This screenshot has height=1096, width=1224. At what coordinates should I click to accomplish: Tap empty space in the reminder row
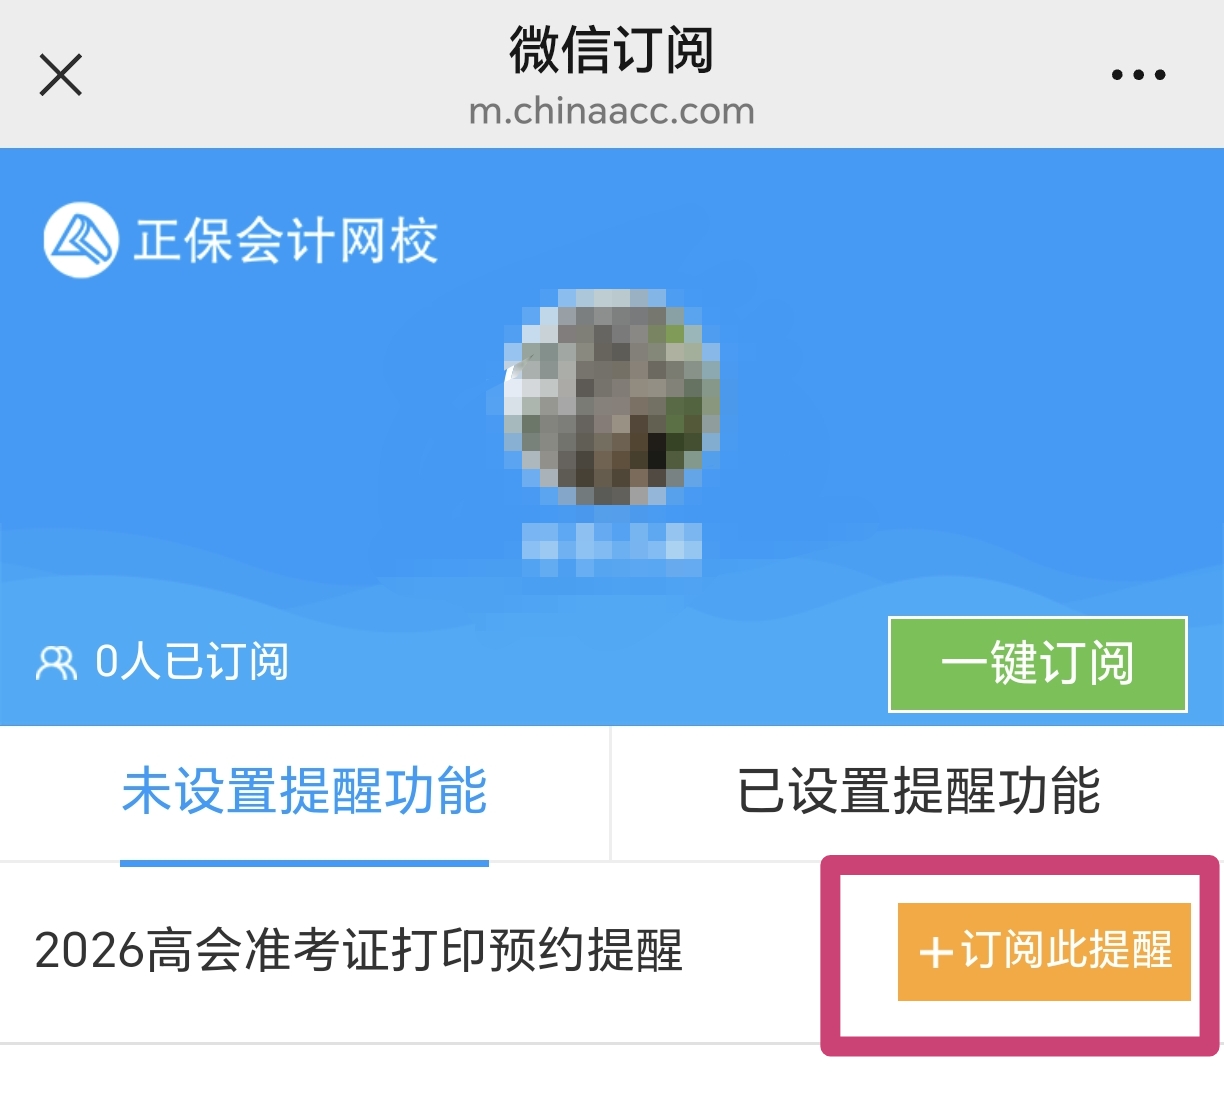[x=760, y=952]
